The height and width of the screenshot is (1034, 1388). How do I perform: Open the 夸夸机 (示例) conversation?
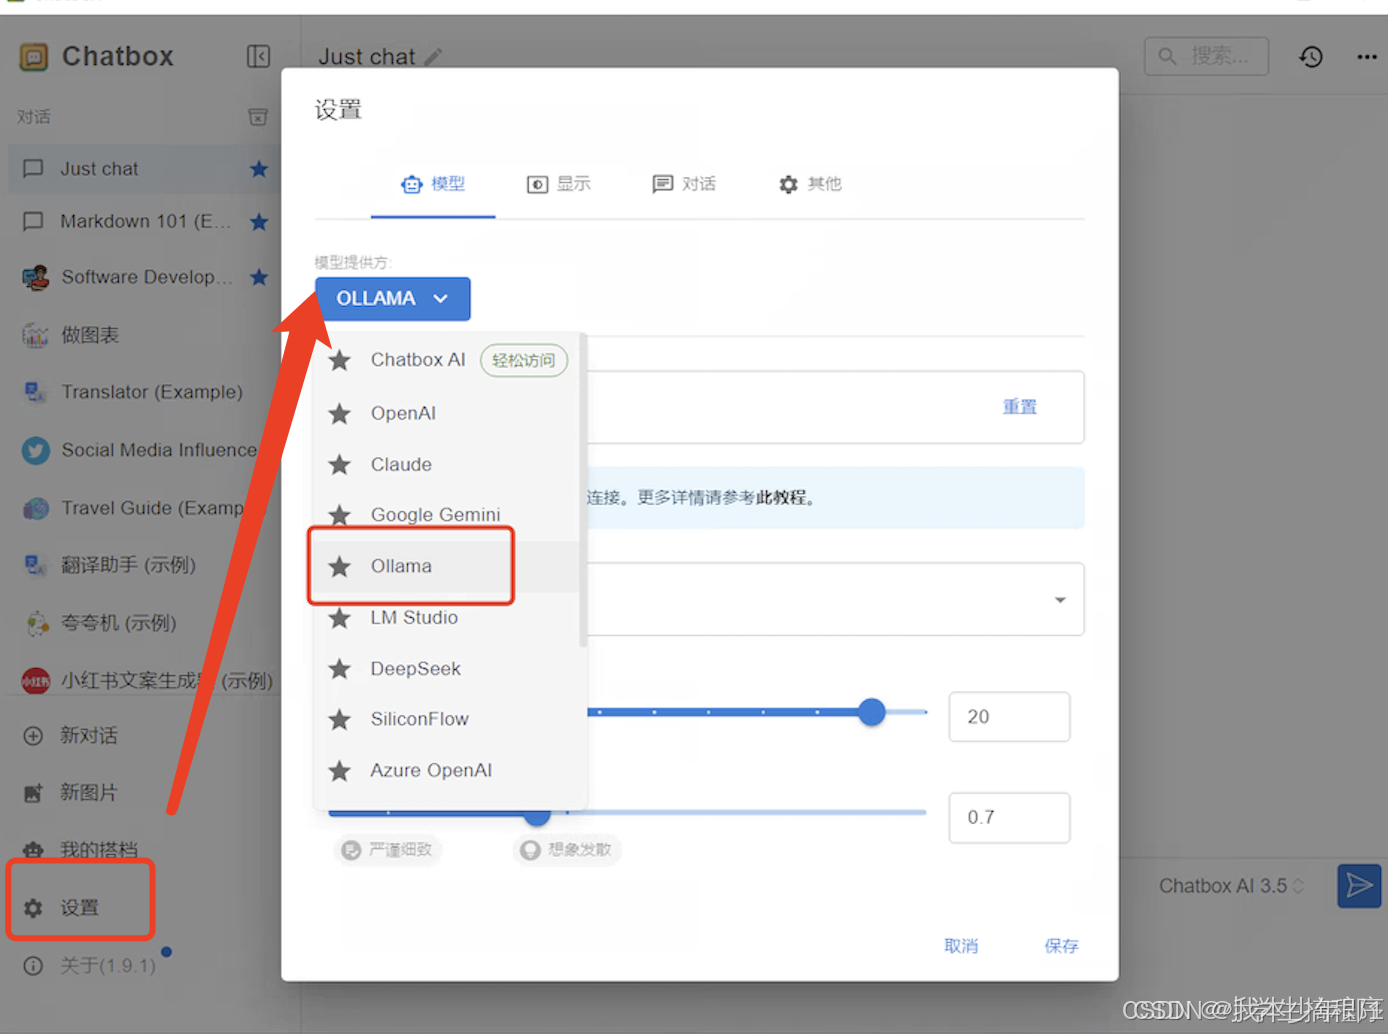point(145,623)
